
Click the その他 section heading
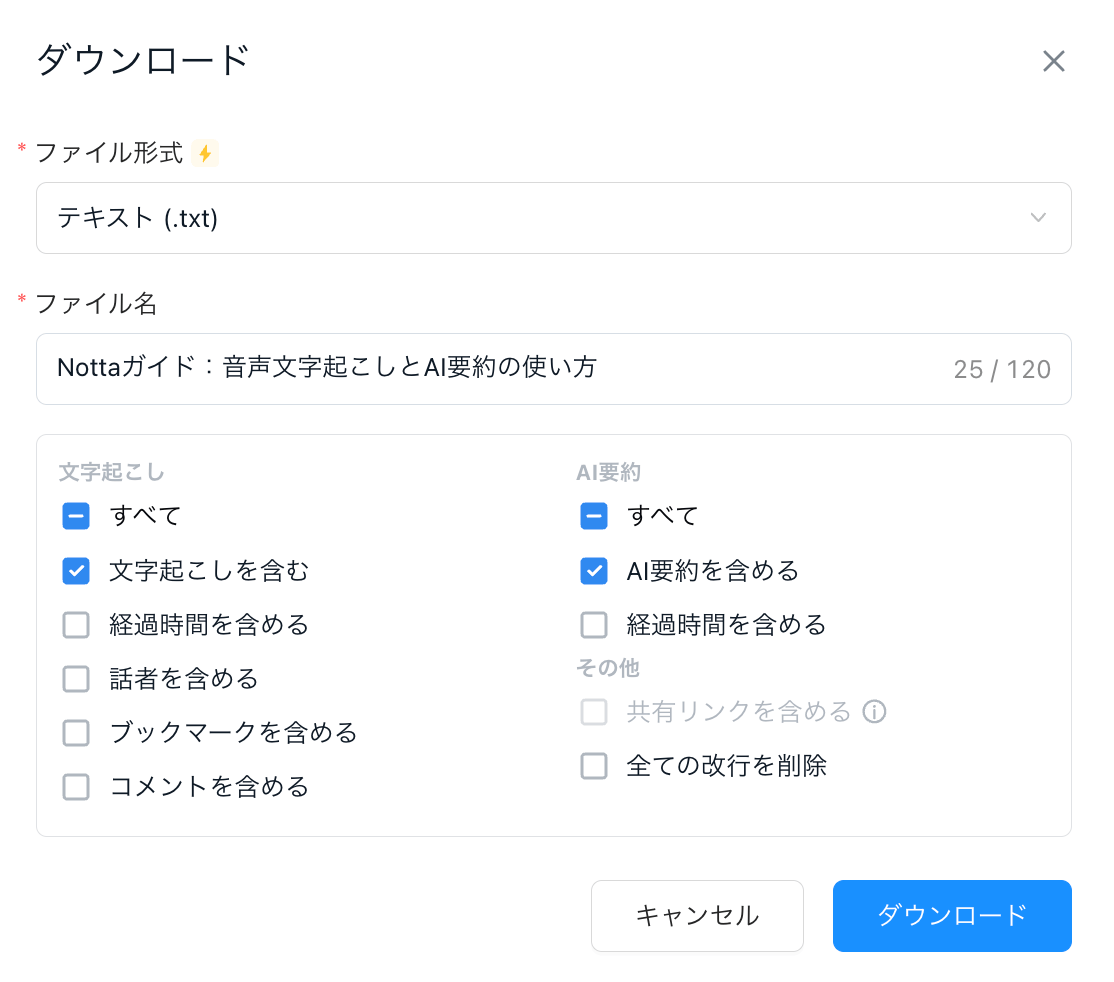(x=608, y=668)
